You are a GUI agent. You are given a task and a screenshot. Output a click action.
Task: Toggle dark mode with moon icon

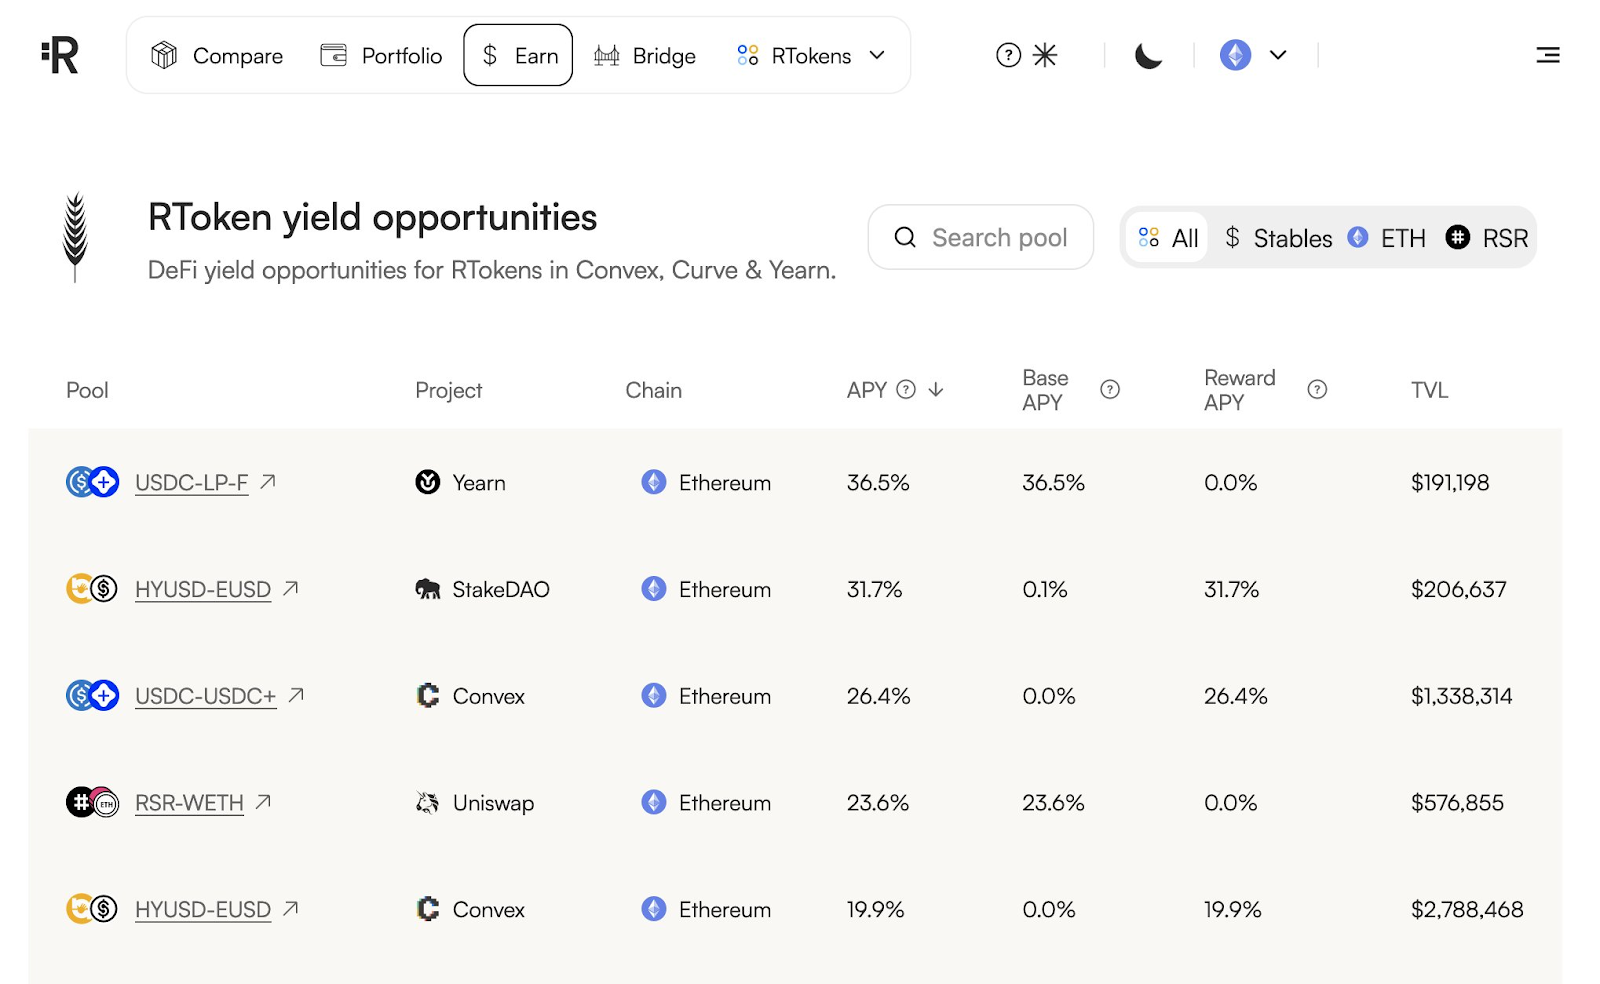pyautogui.click(x=1148, y=55)
